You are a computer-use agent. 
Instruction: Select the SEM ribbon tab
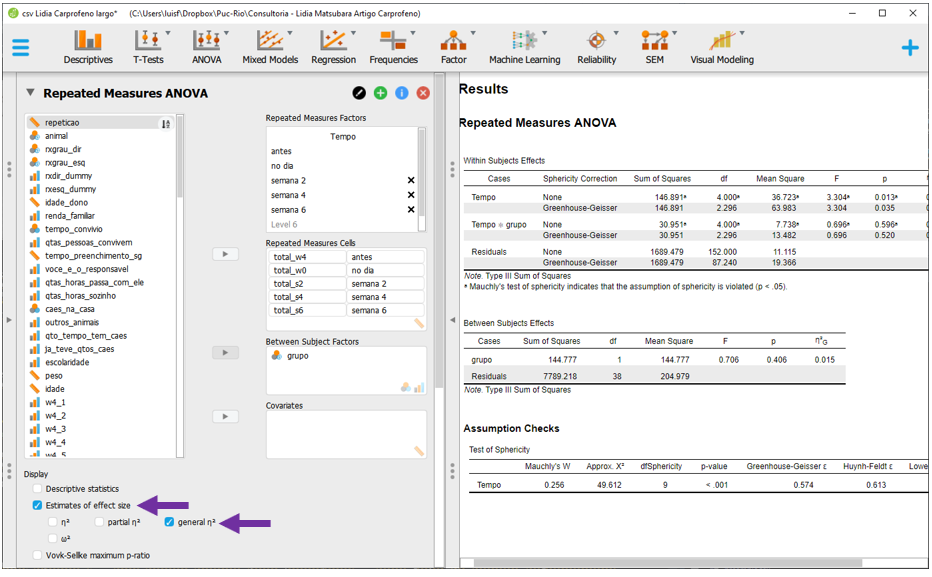(654, 47)
